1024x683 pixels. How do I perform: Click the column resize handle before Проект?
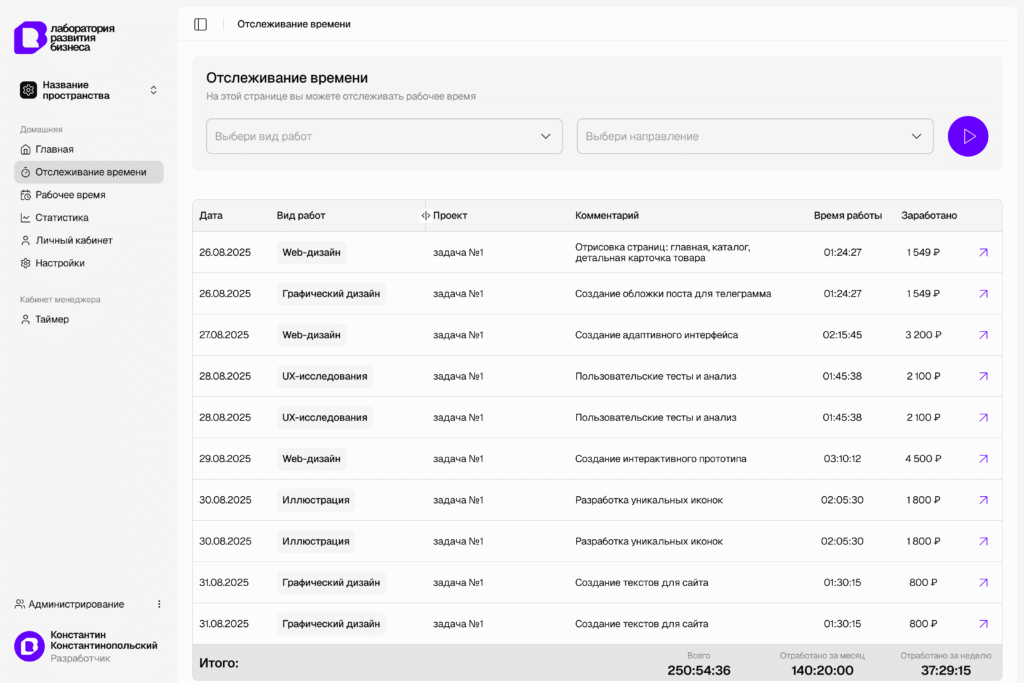(425, 216)
